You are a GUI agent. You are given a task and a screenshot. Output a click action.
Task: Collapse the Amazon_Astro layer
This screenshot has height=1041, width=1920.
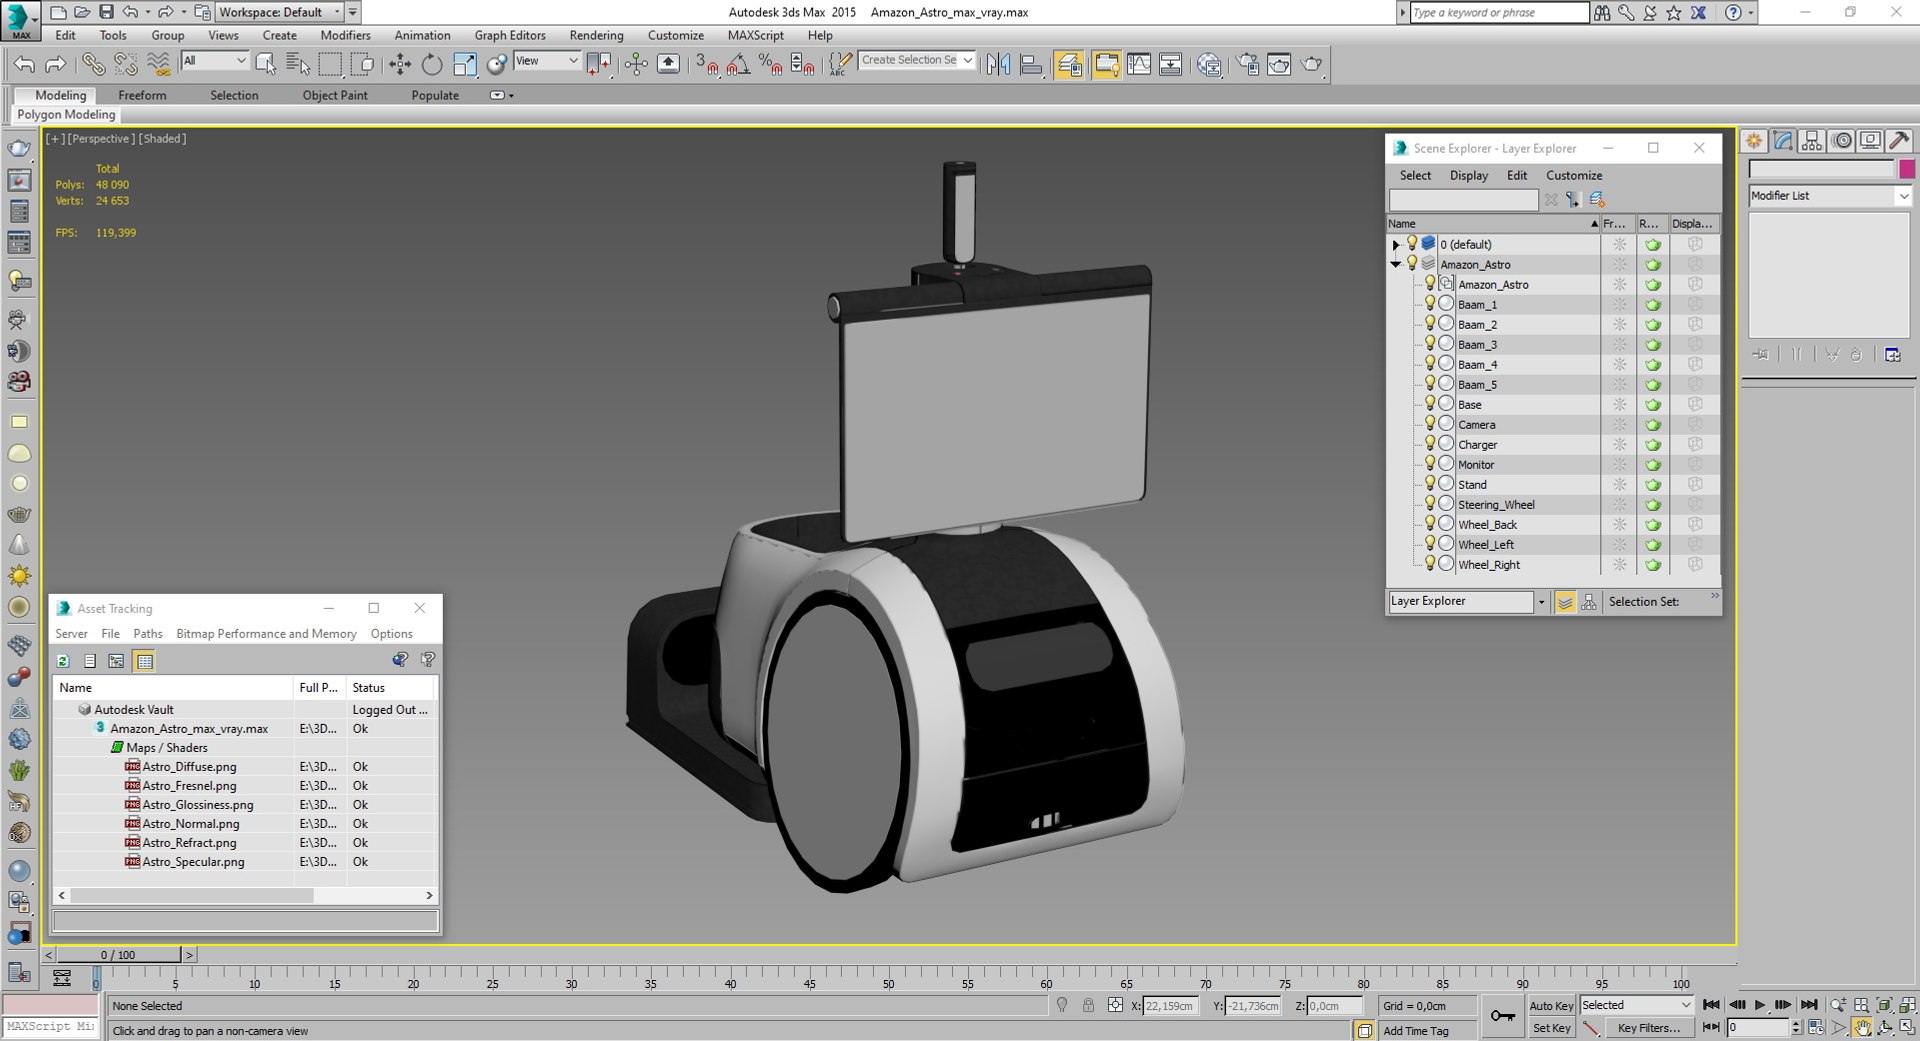pyautogui.click(x=1396, y=264)
